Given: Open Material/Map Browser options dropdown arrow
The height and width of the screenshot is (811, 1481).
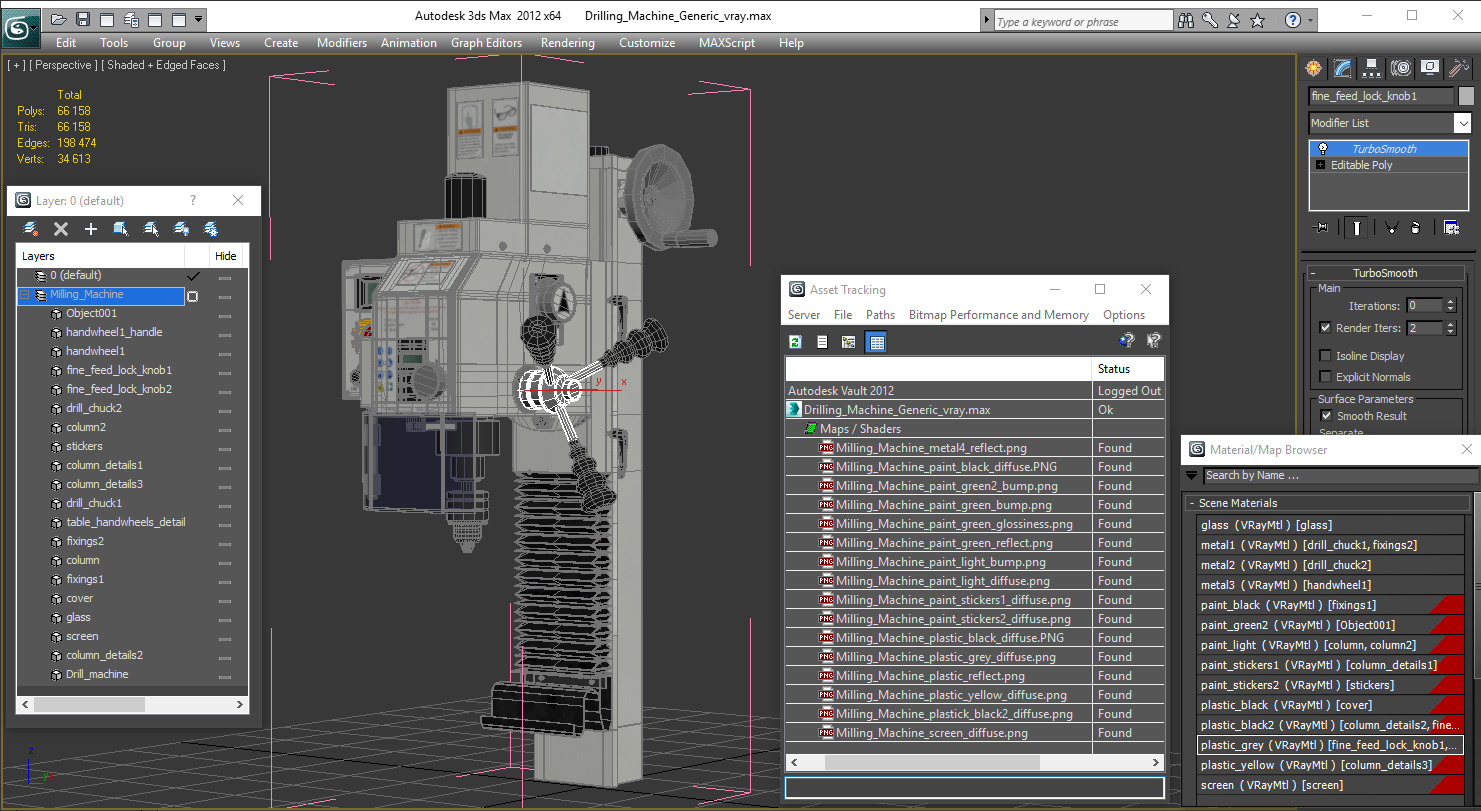Looking at the screenshot, I should click(x=1192, y=476).
